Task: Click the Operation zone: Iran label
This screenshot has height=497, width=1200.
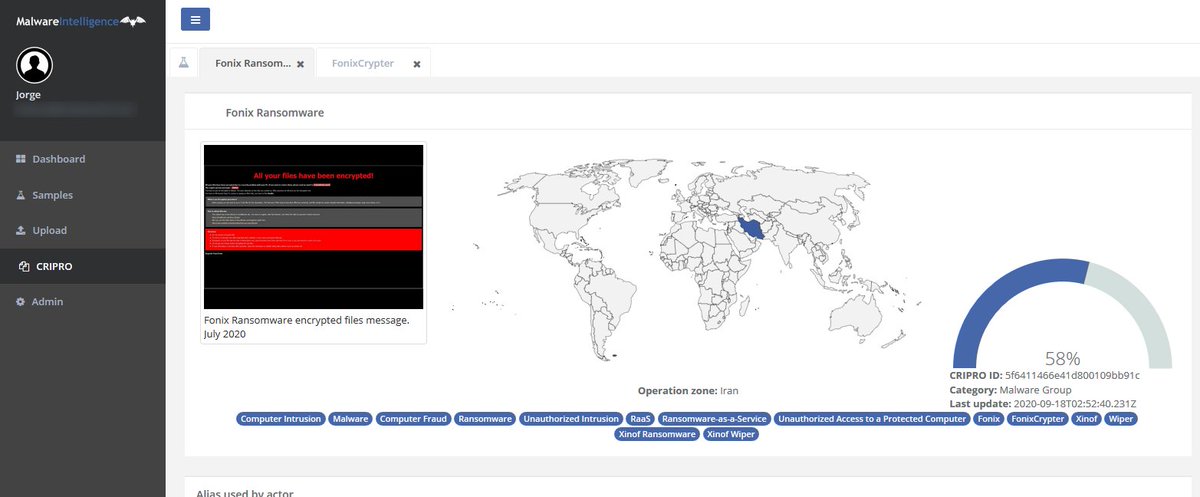Action: click(x=688, y=390)
